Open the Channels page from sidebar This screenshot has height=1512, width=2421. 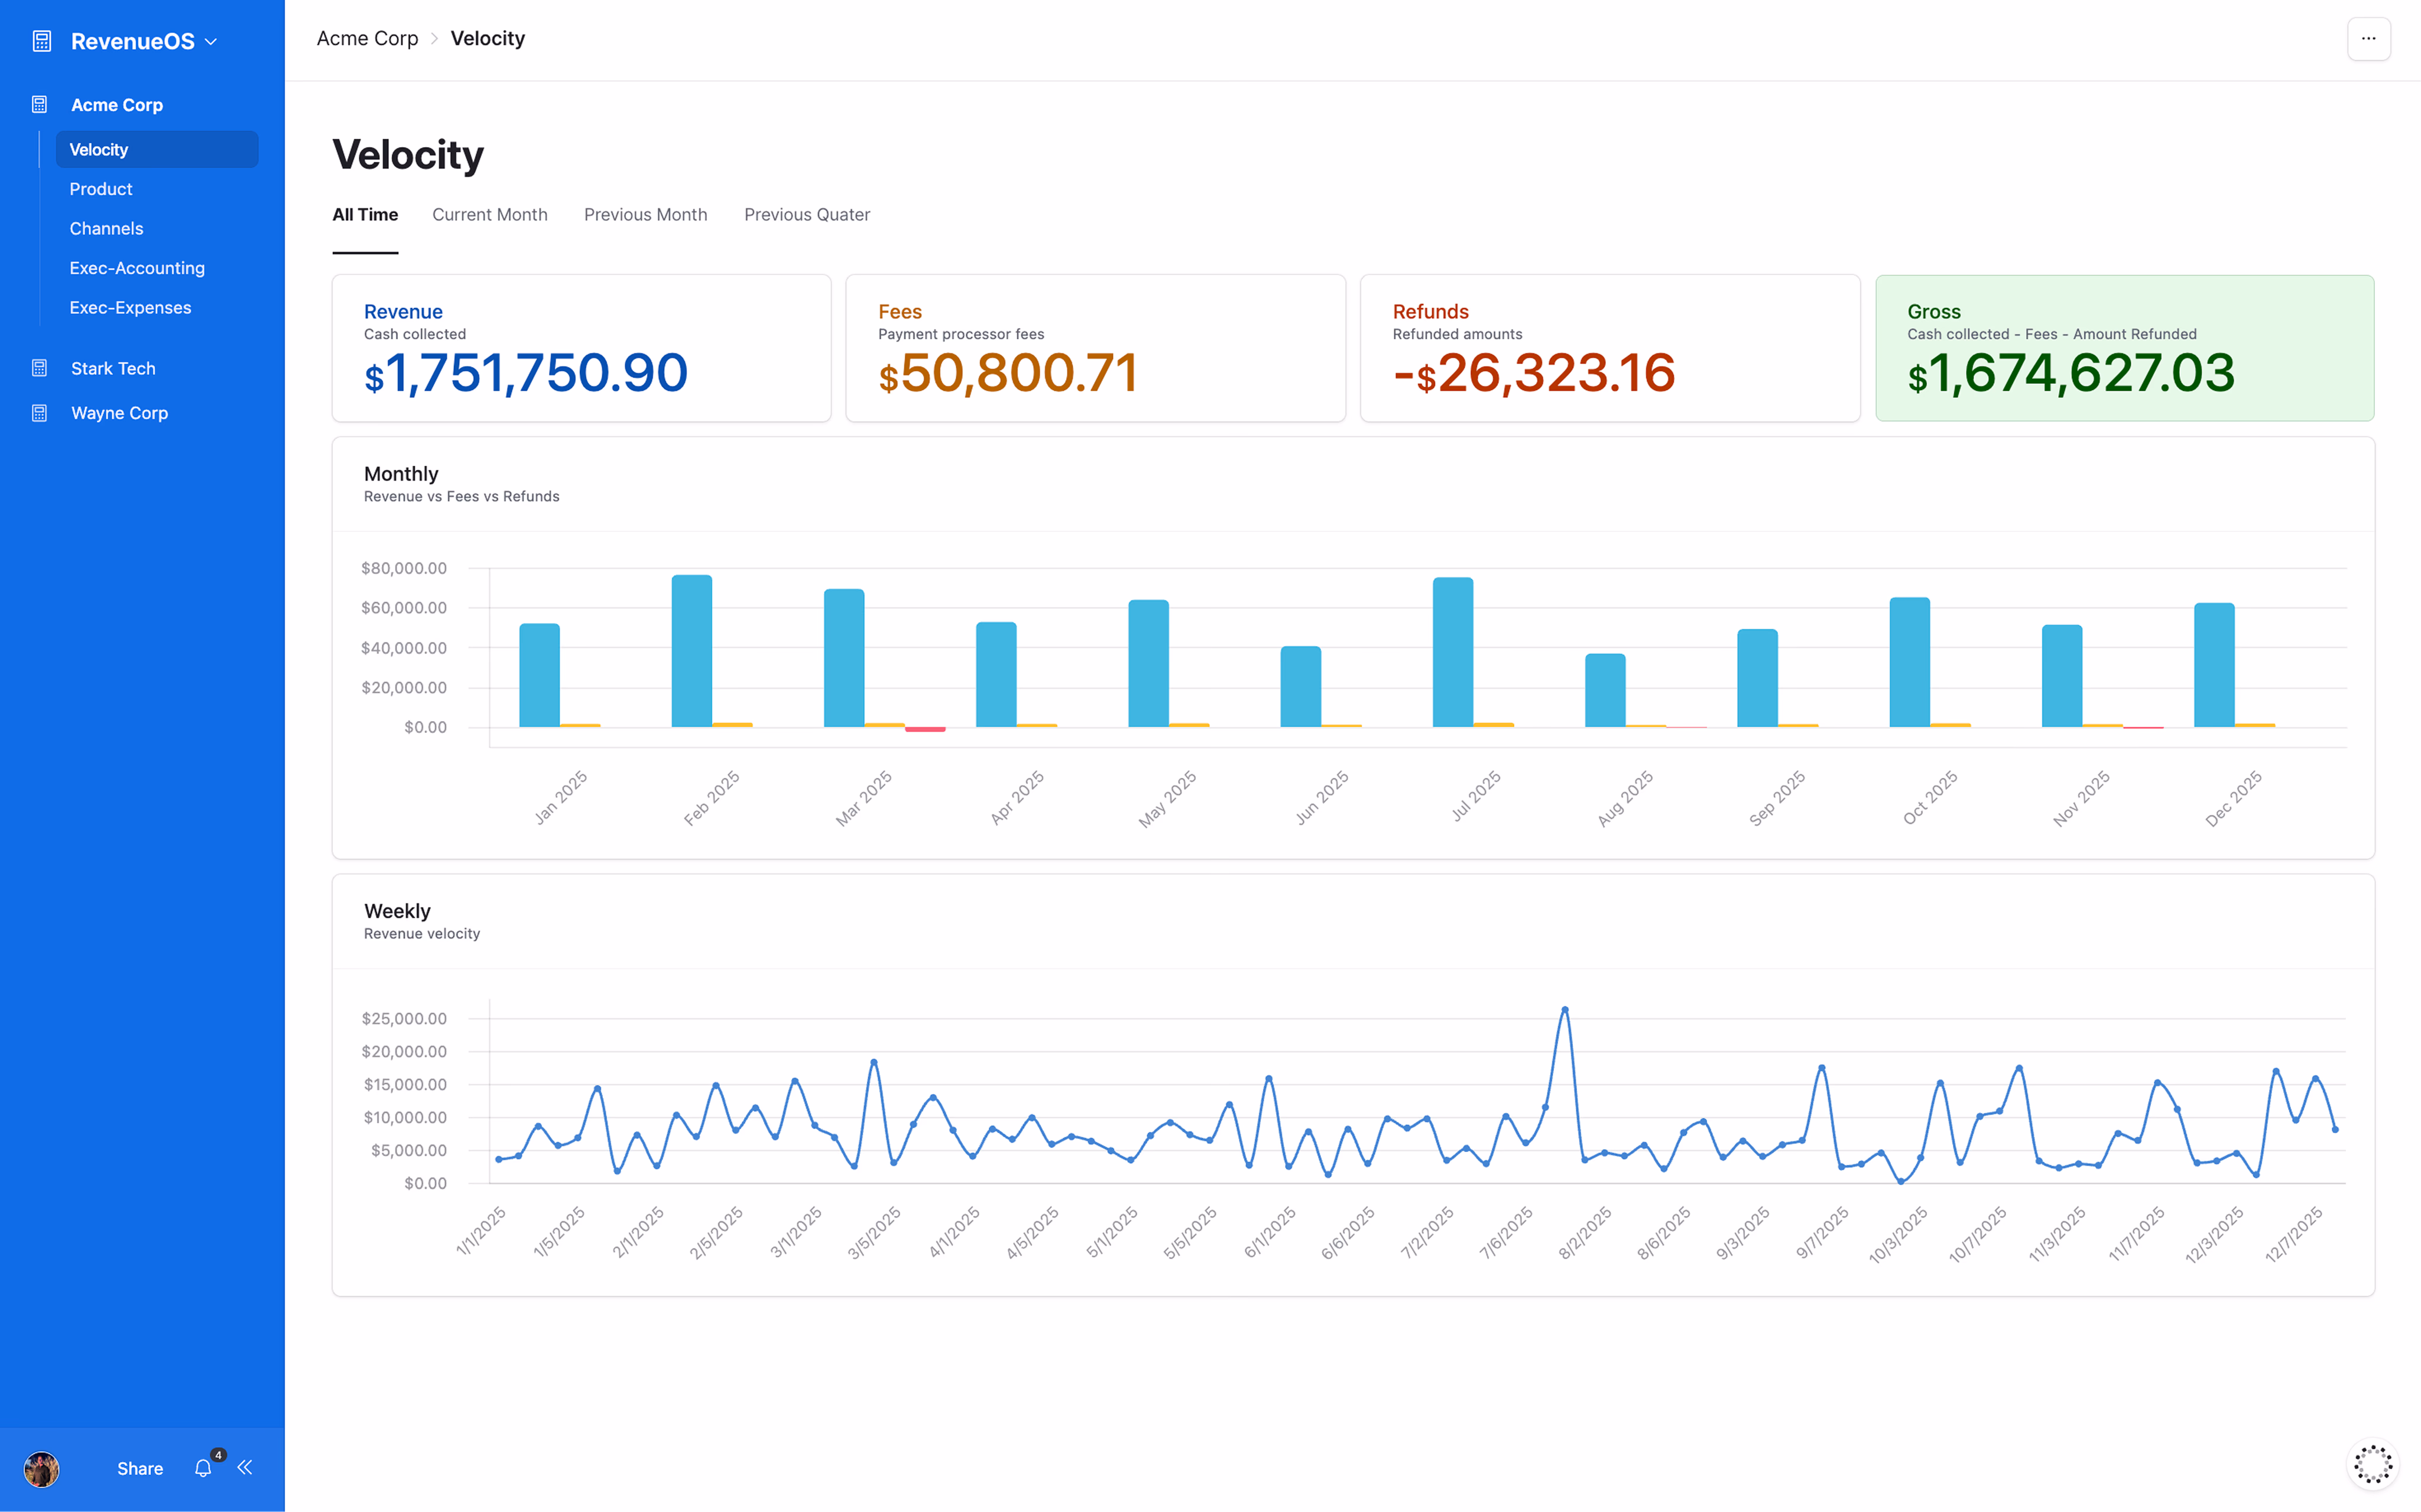[x=106, y=228]
